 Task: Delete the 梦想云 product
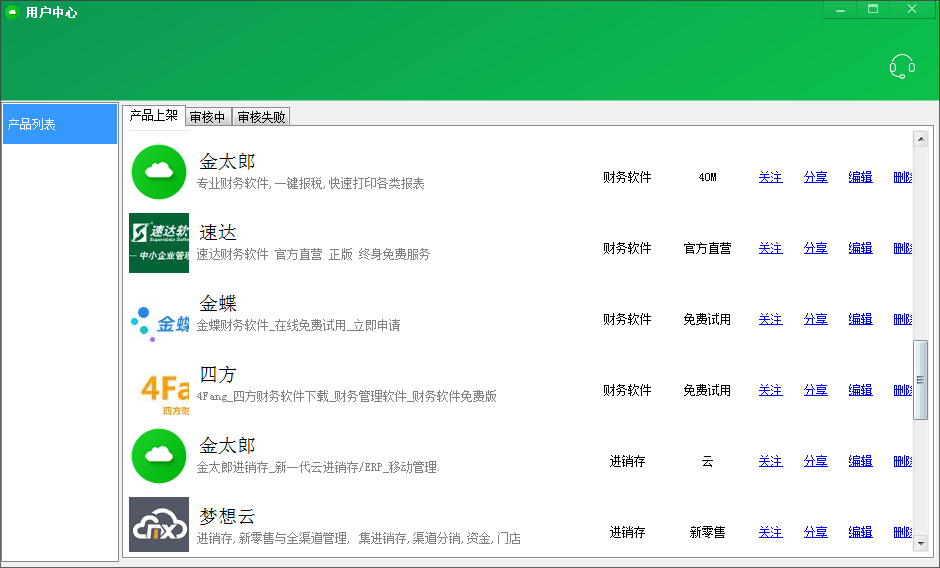tap(902, 532)
